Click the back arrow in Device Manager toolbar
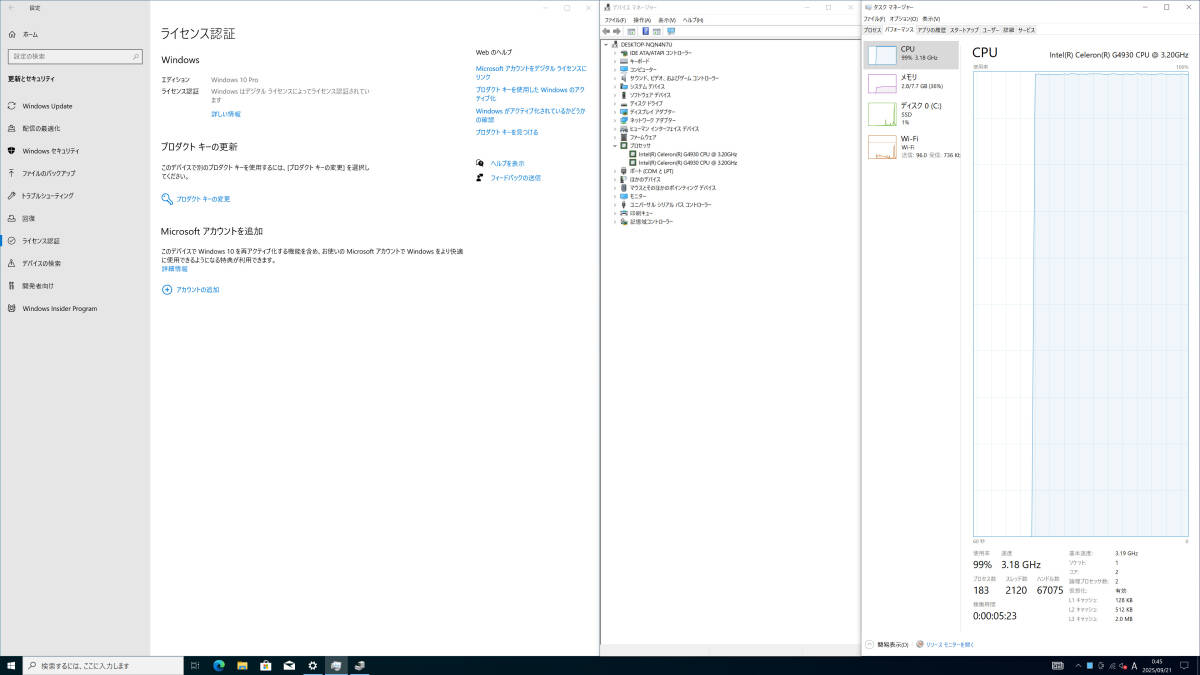1200x675 pixels. coord(605,31)
